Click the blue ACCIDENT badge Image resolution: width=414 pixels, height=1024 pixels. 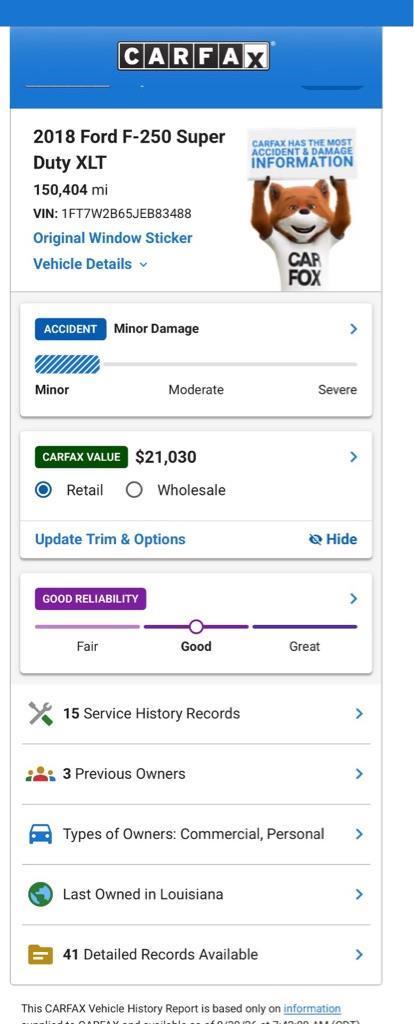tap(71, 329)
